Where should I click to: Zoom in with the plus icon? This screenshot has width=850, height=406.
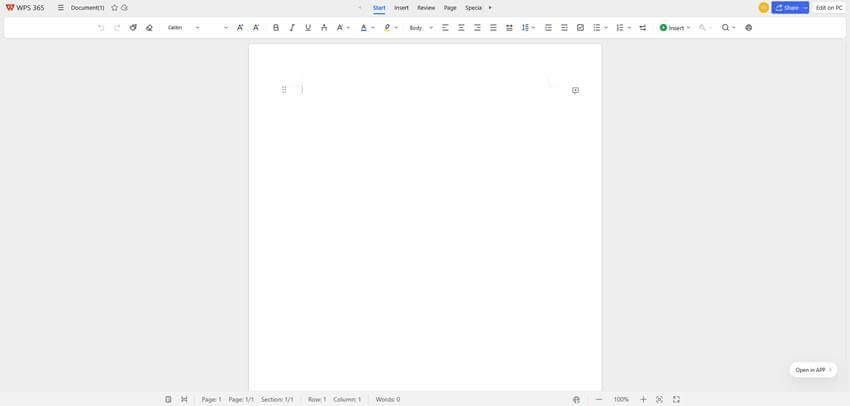pos(643,399)
